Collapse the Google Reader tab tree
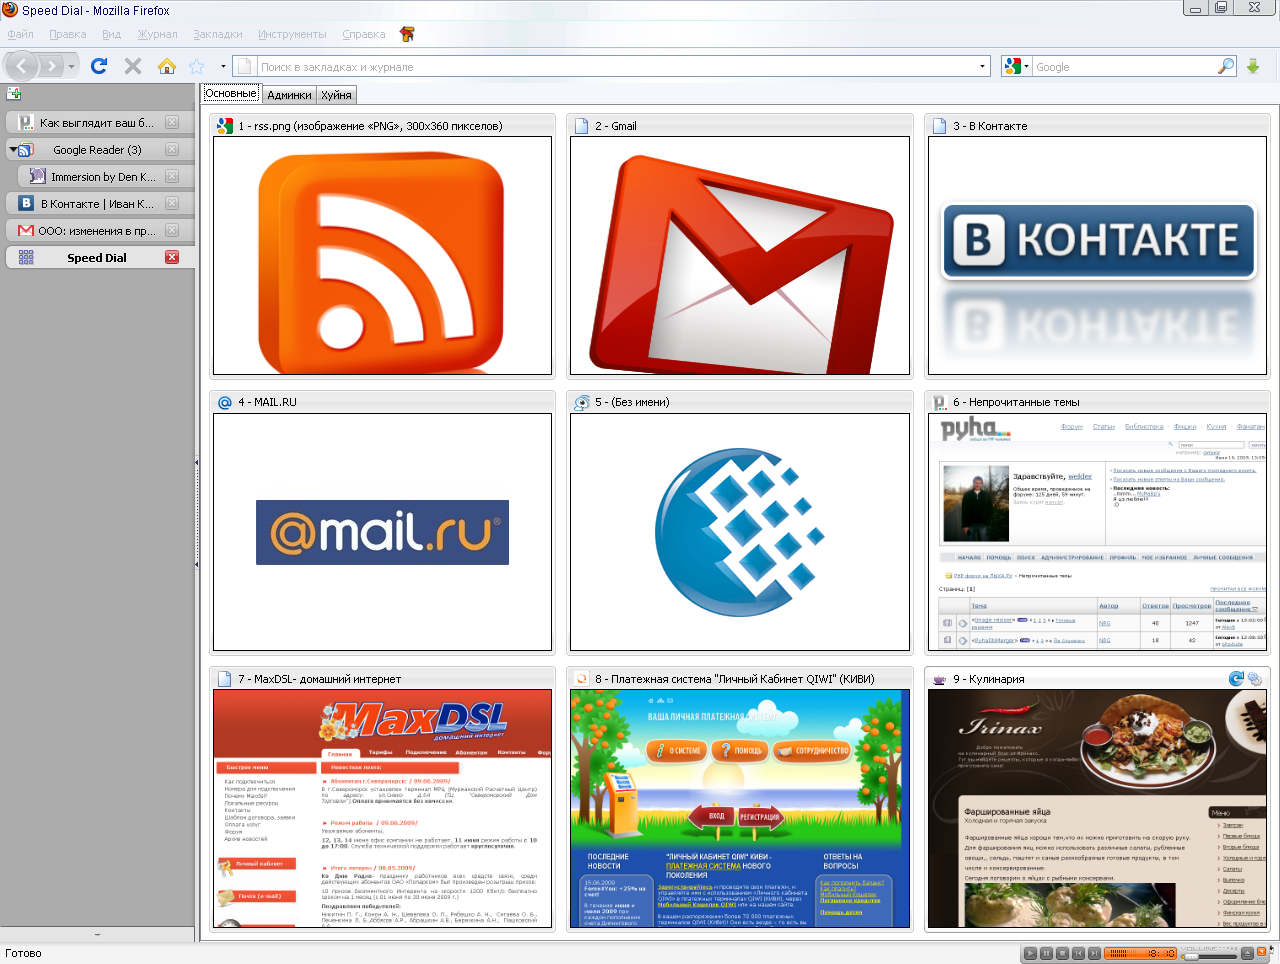 (x=13, y=150)
